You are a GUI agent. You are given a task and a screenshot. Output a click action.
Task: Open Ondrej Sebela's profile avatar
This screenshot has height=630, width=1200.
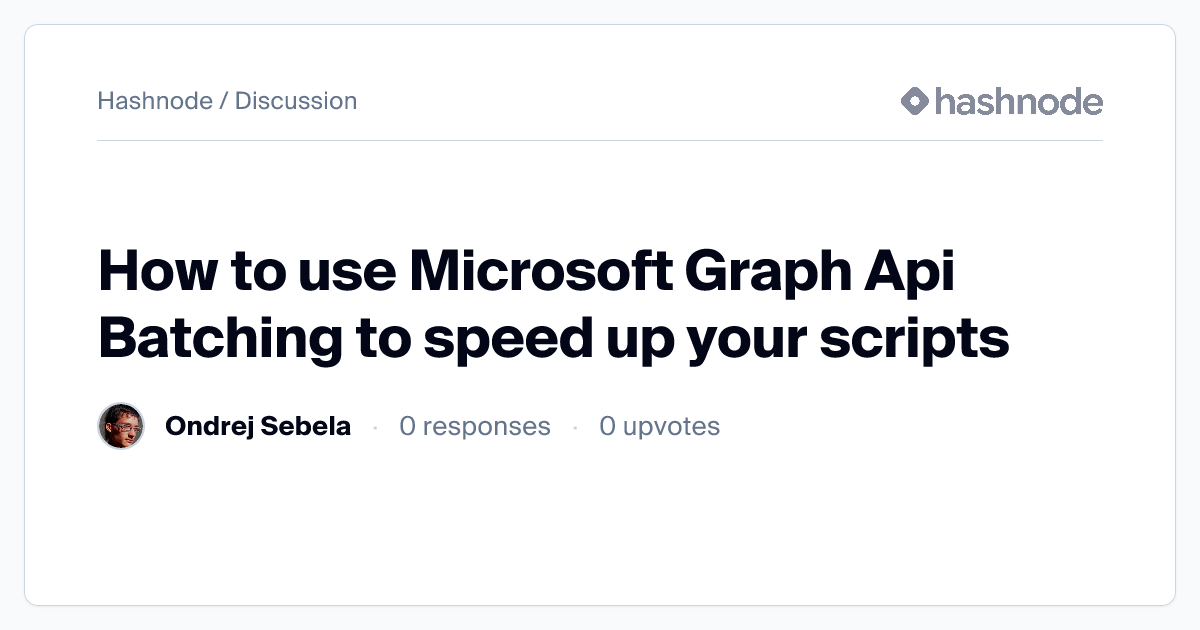pyautogui.click(x=121, y=427)
